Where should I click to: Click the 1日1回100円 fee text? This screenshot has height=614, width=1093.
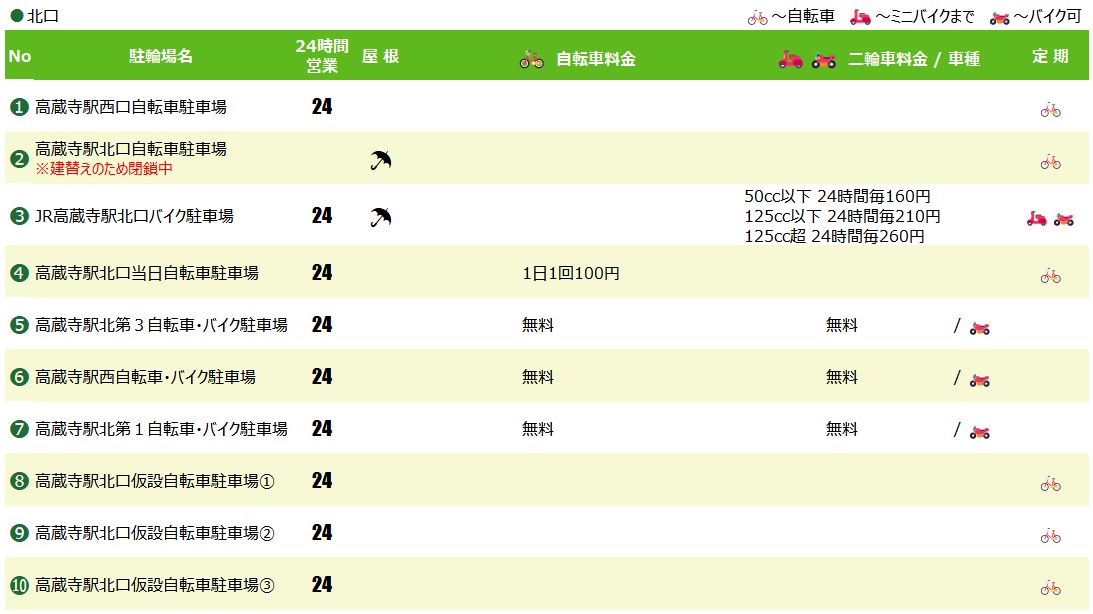(571, 273)
